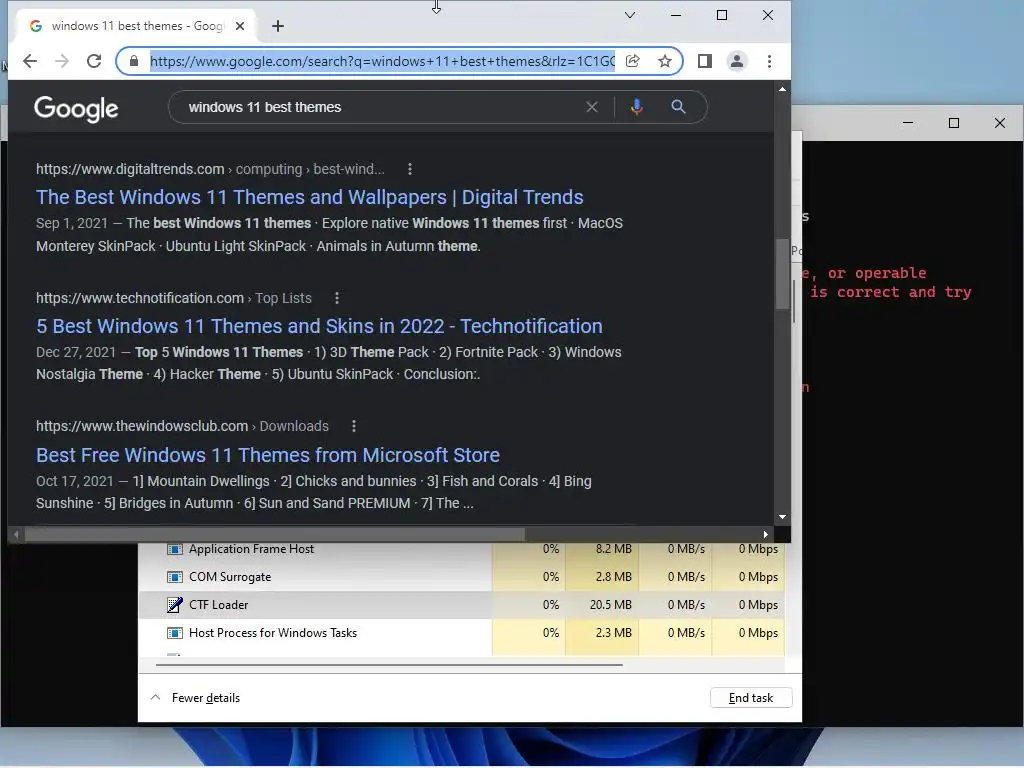Maximize the background terminal window

[953, 123]
